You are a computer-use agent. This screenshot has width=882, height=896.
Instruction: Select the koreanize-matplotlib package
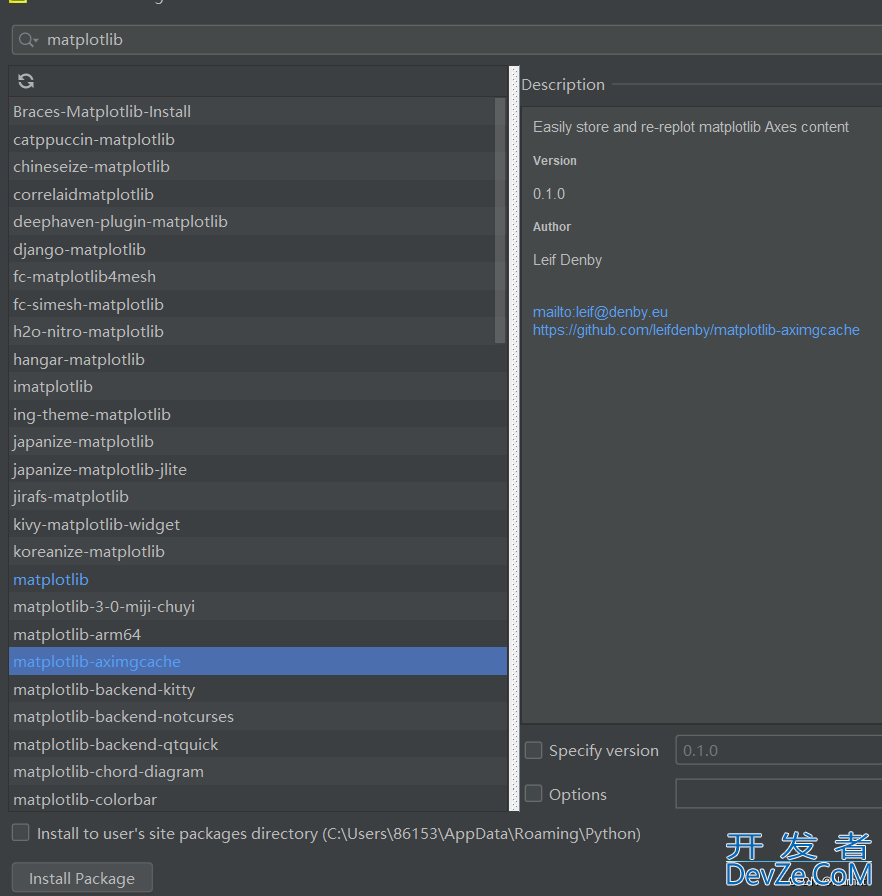(x=258, y=552)
